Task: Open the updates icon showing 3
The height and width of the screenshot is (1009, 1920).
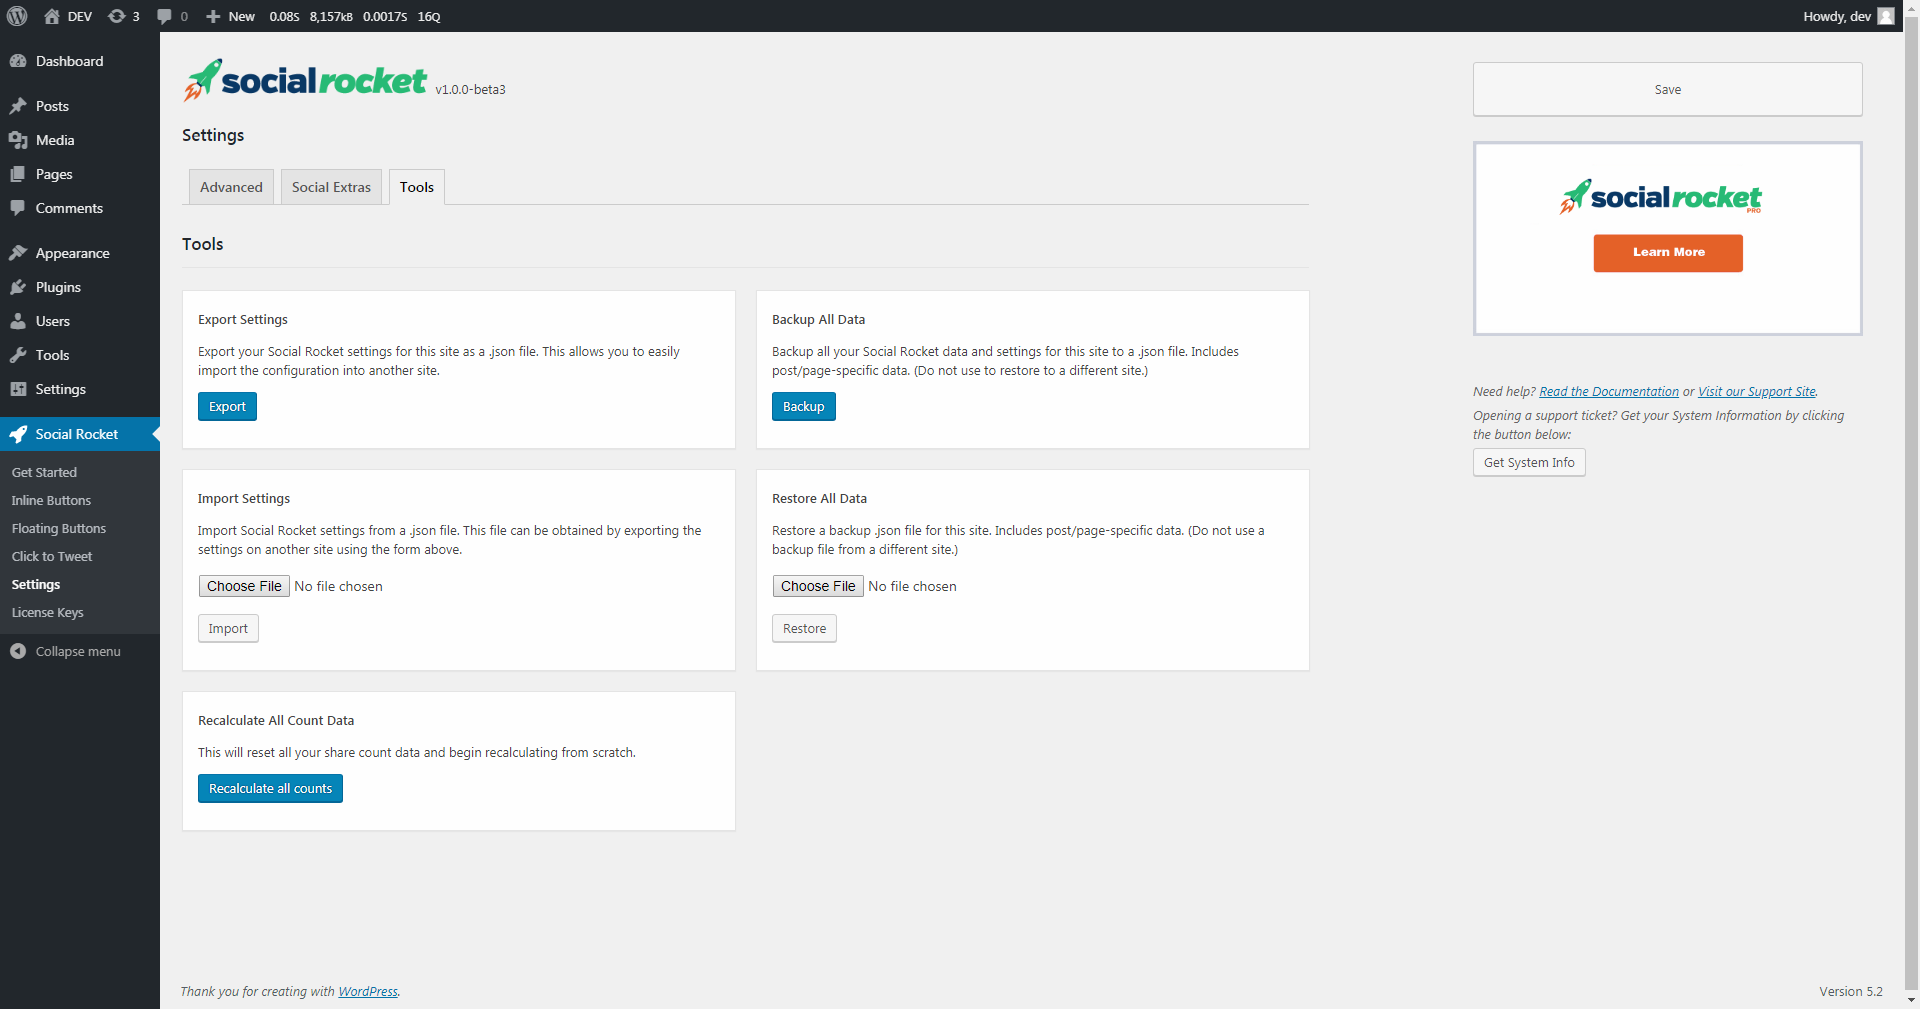Action: point(117,16)
